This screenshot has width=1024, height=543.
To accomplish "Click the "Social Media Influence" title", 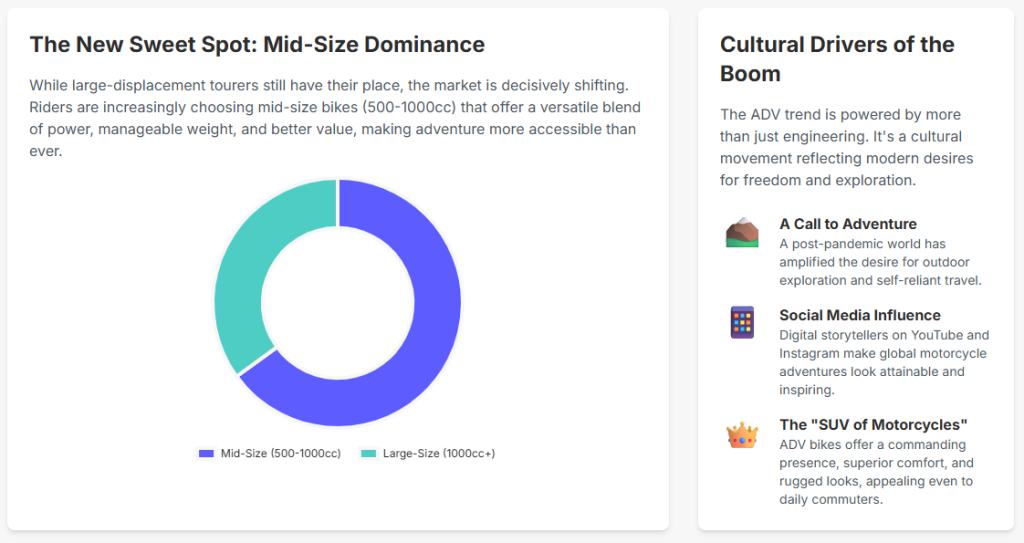I will tap(860, 315).
